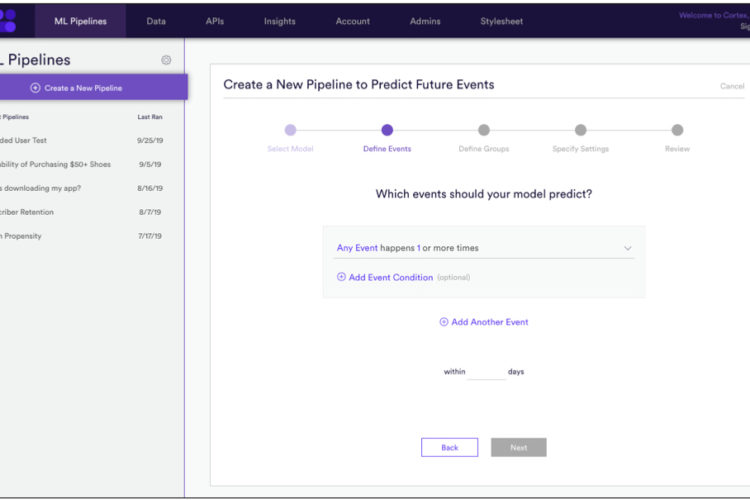Change the event count number 1
The image size is (750, 500).
click(419, 248)
